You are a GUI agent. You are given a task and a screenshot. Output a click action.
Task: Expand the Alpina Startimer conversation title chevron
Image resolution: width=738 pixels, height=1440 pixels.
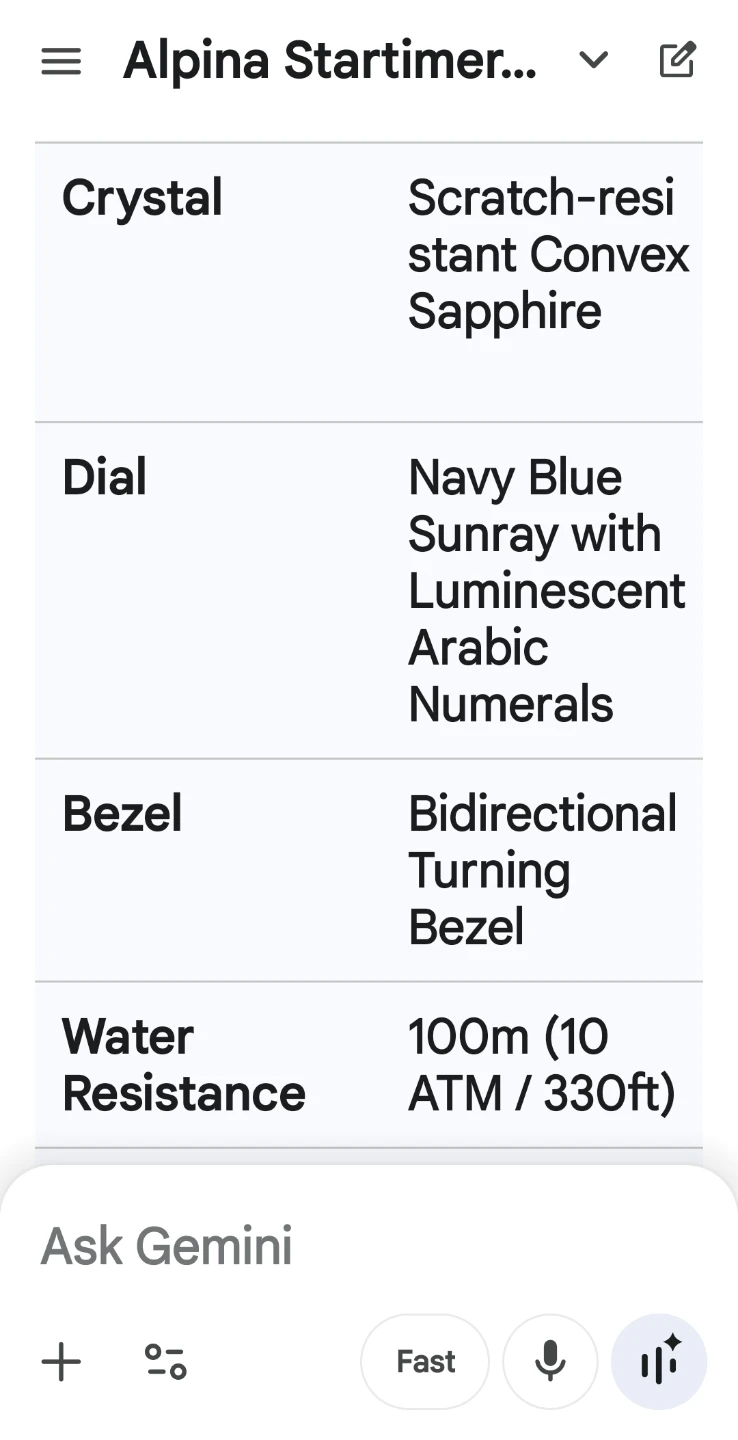pyautogui.click(x=594, y=61)
